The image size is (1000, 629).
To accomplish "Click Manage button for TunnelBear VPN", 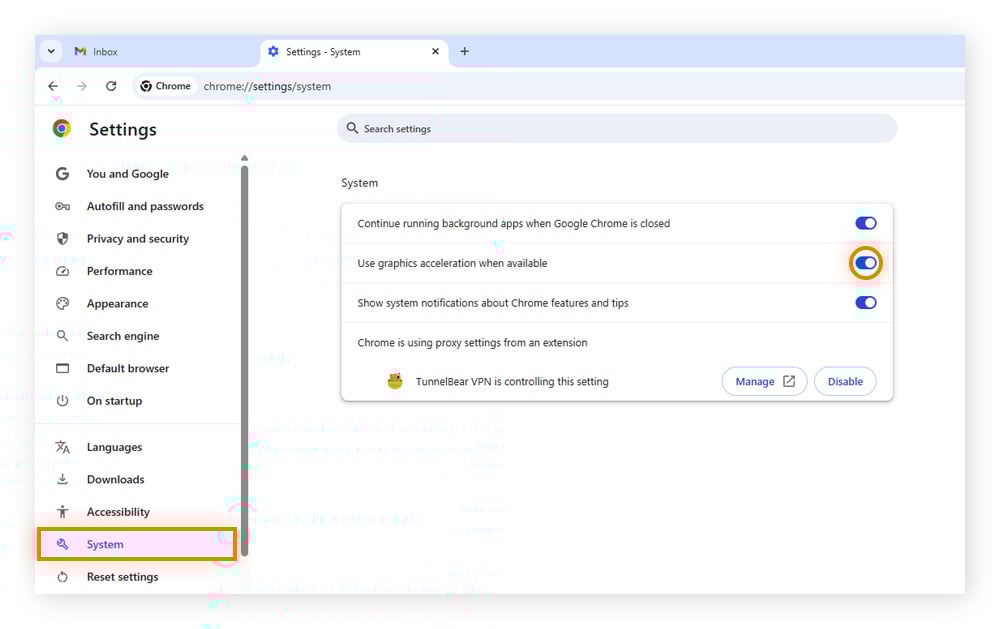I will click(764, 381).
